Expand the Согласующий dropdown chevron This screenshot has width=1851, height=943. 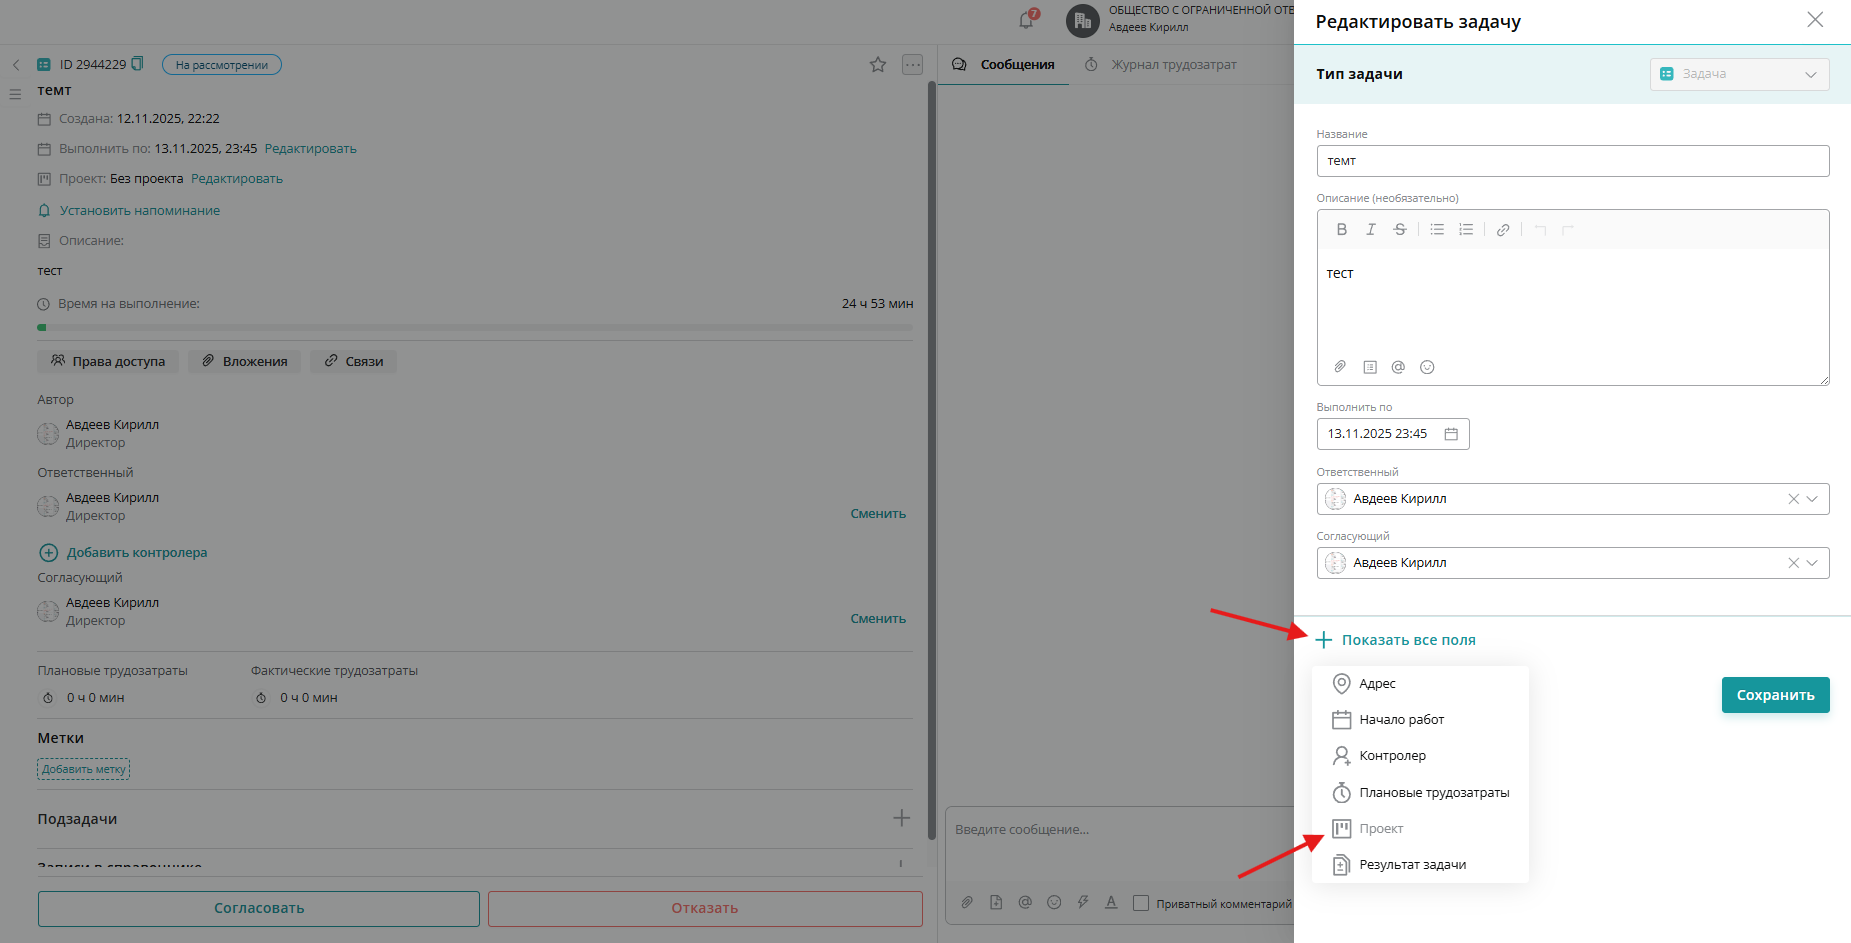pyautogui.click(x=1812, y=563)
